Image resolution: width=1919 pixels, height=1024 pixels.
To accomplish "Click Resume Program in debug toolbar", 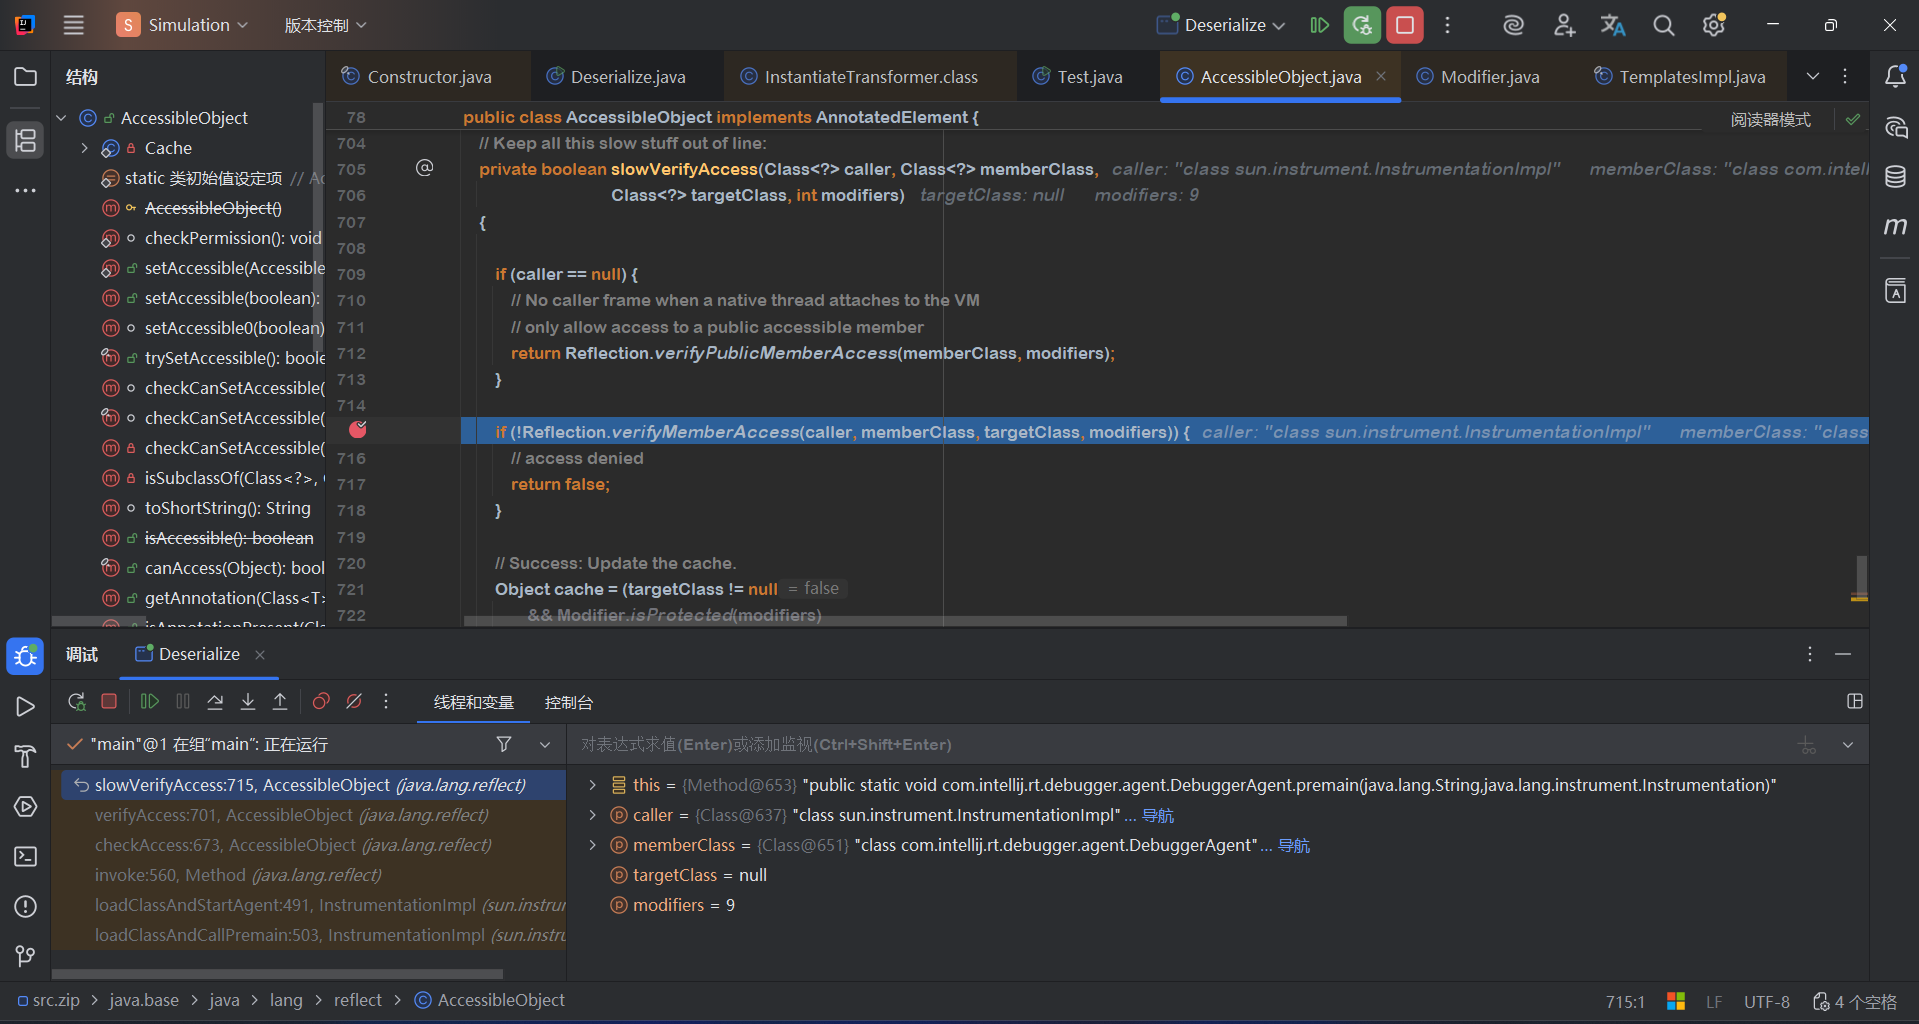I will [x=150, y=702].
